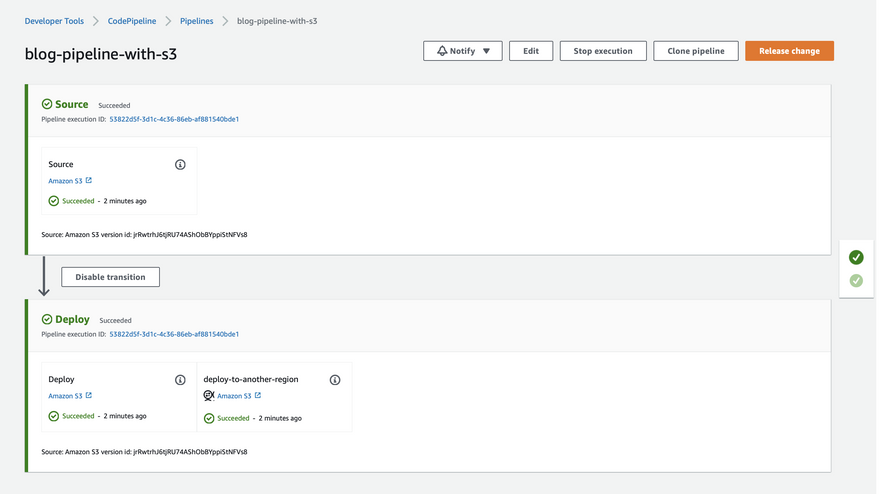Click Succeeded label next to Source heading
This screenshot has height=494, width=880.
114,106
